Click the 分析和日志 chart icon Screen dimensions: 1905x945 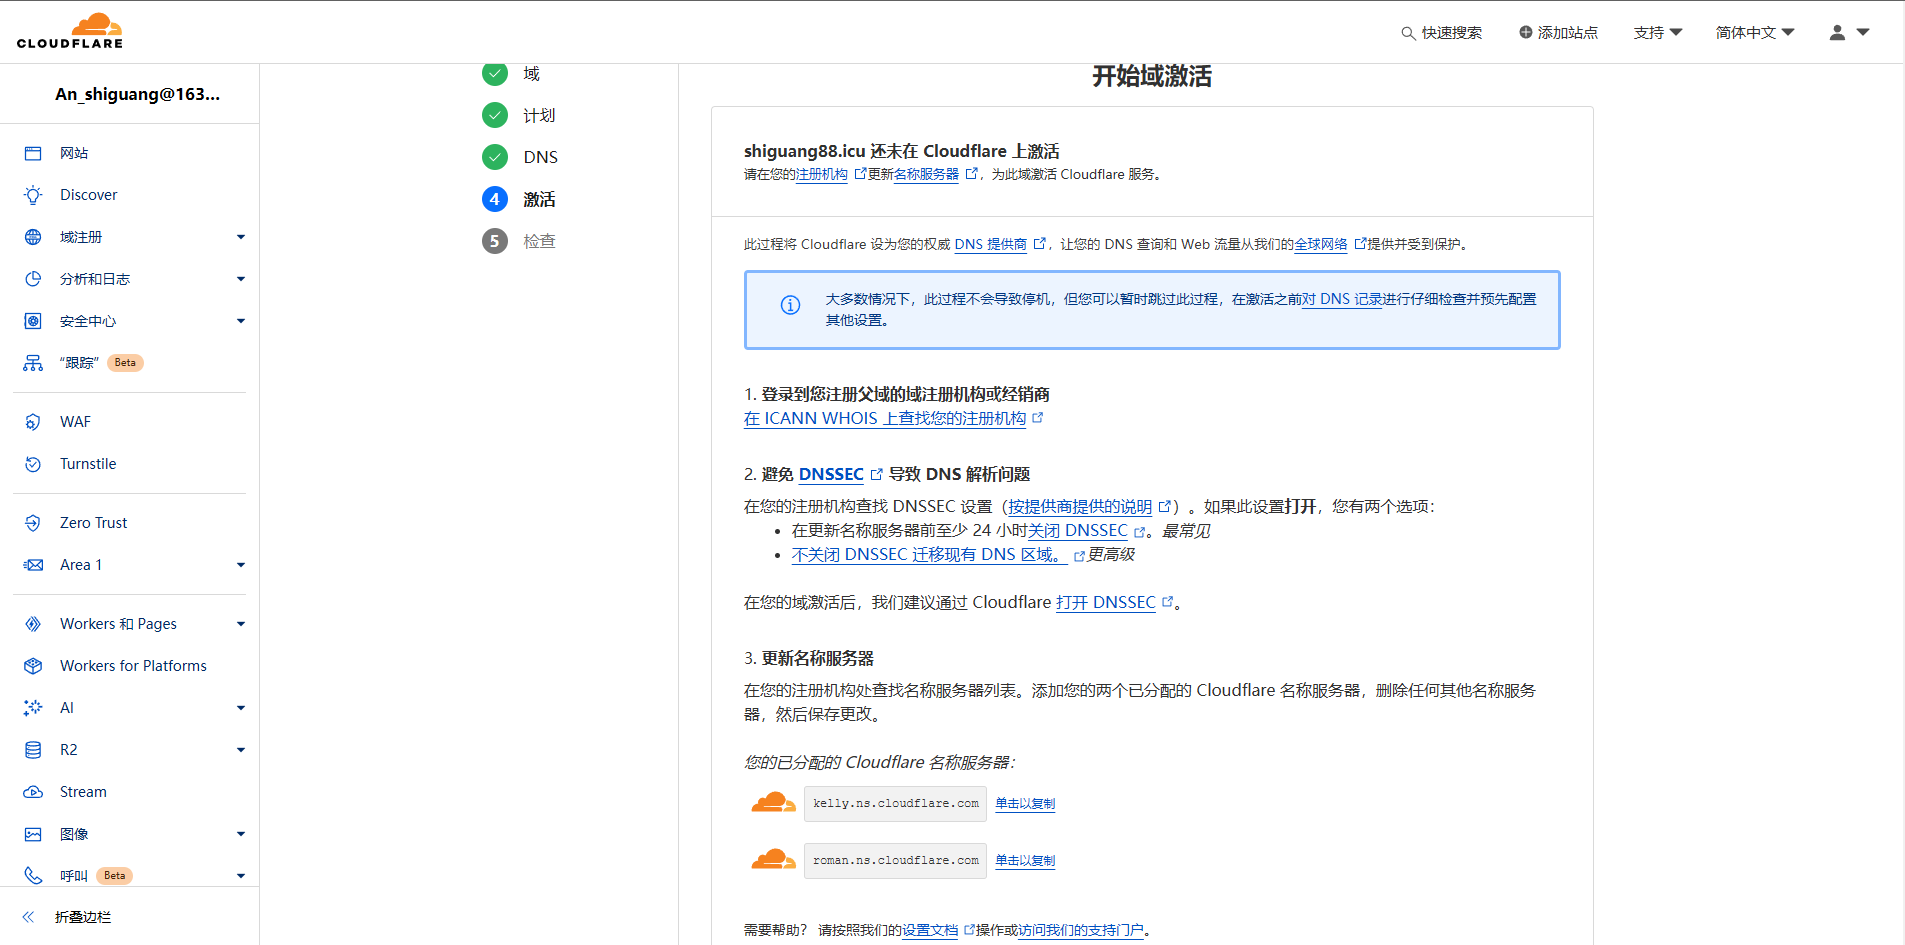pos(33,279)
